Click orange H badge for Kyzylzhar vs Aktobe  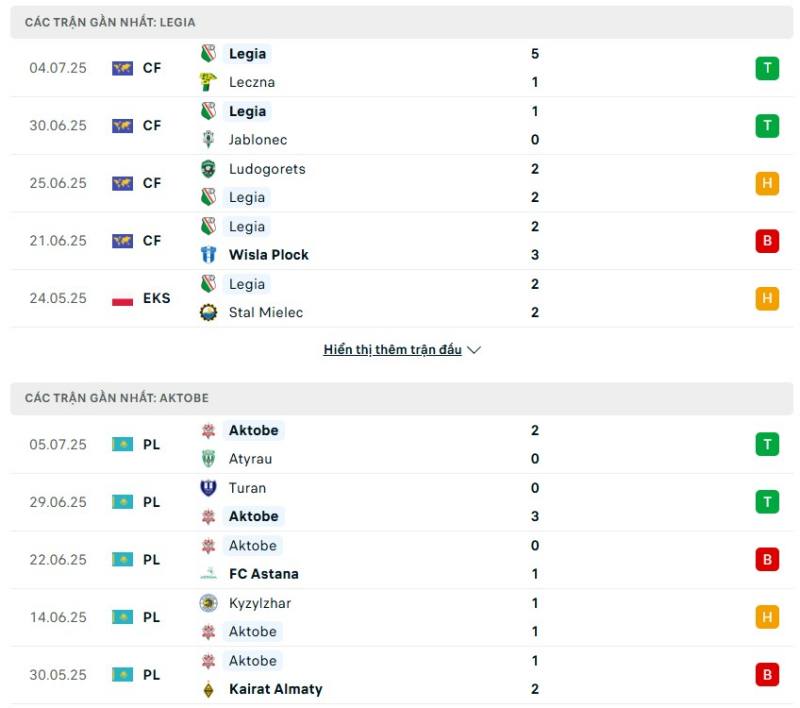coord(767,617)
